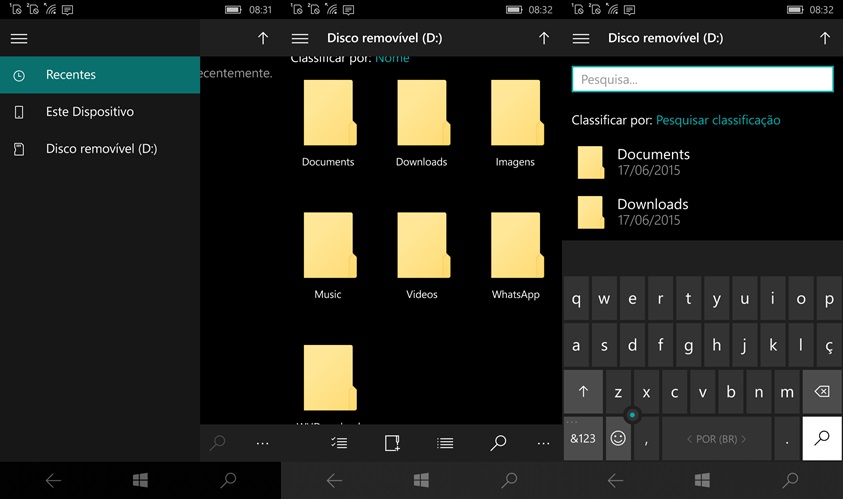The width and height of the screenshot is (843, 499).
Task: Open hamburger menu in middle screen
Action: pyautogui.click(x=300, y=39)
